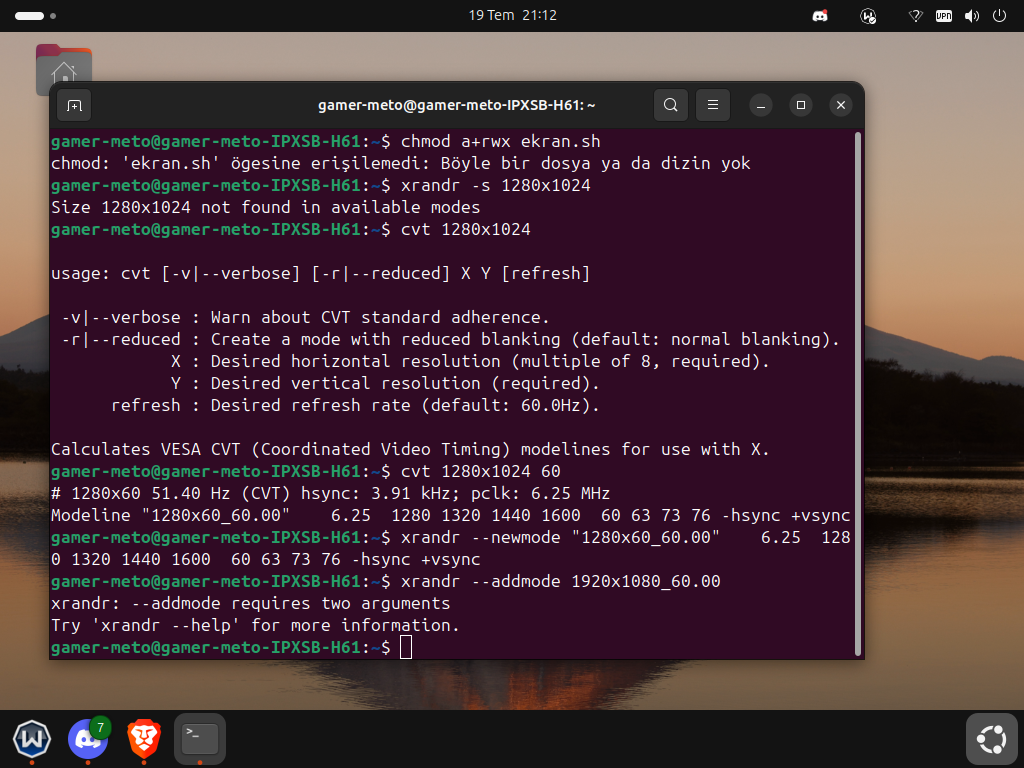Click the '-r|--reduced' option line
The image size is (1024, 768).
pyautogui.click(x=451, y=340)
